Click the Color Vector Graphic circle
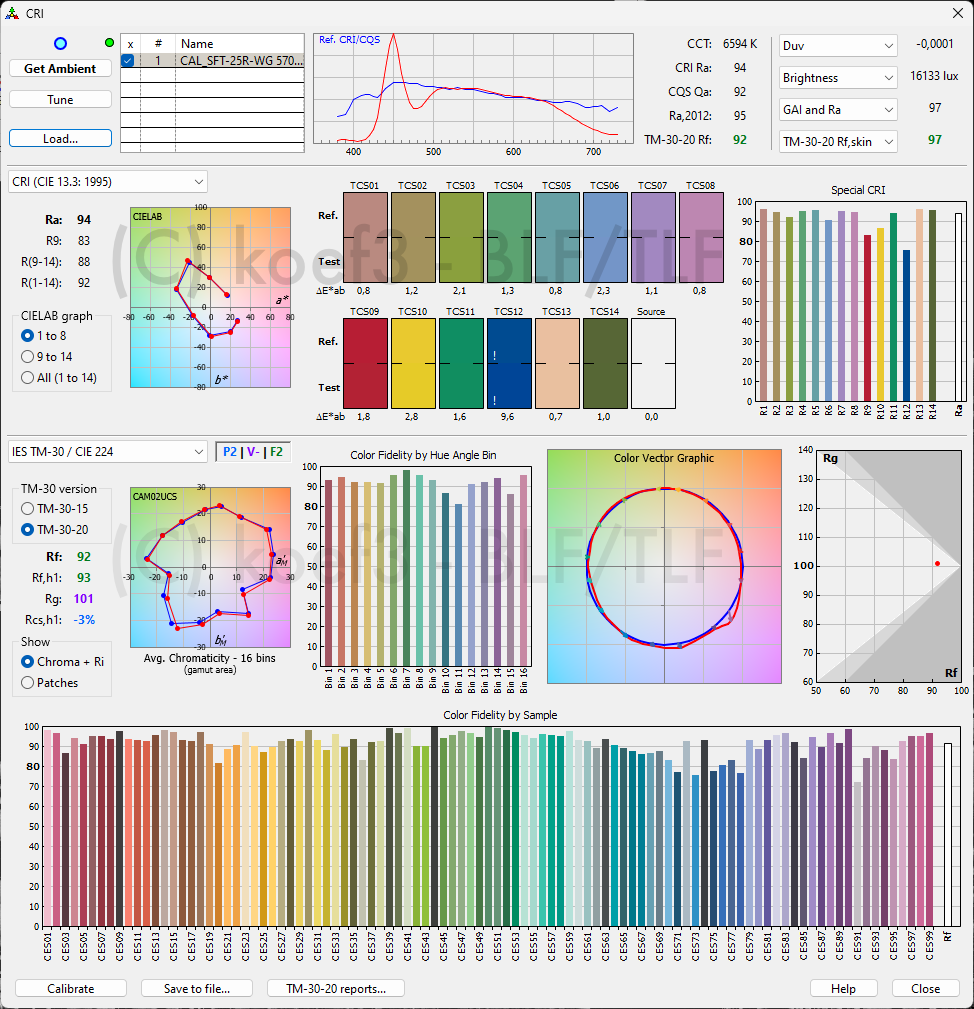The height and width of the screenshot is (1009, 974). [664, 566]
